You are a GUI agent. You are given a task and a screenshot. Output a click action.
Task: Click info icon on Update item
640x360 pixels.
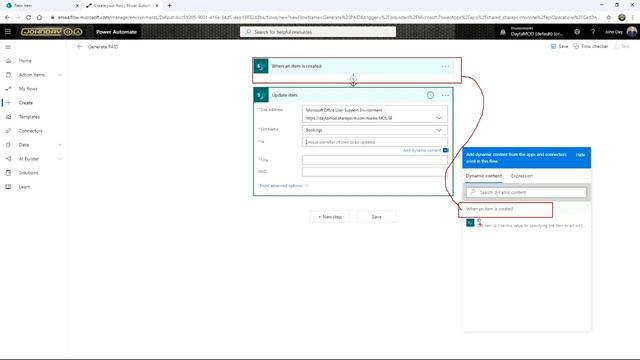430,95
